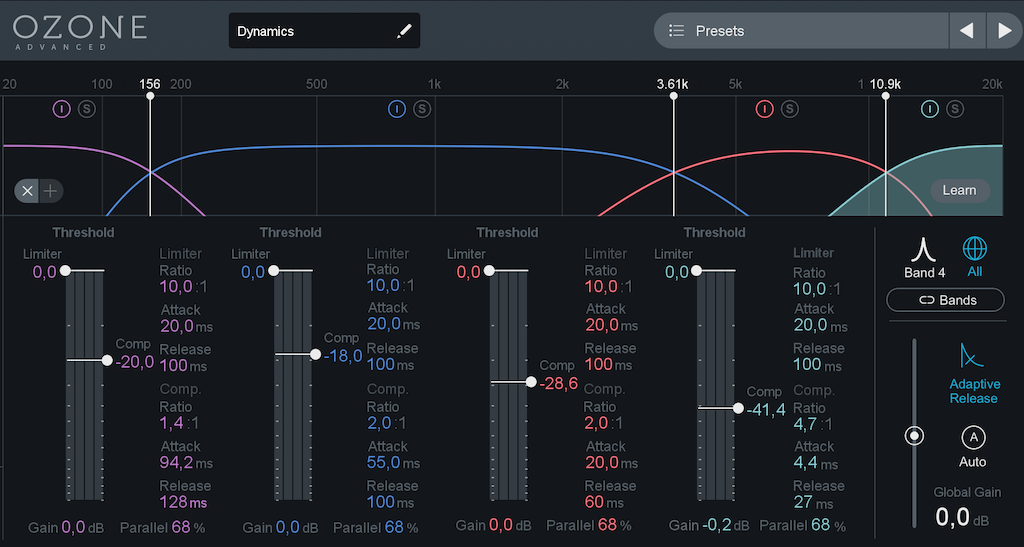Screen dimensions: 1024x547
Task: Select the All bands globe icon
Action: coord(974,249)
